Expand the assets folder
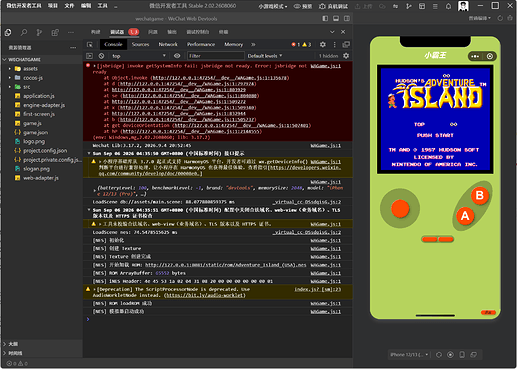The width and height of the screenshot is (517, 369). pyautogui.click(x=10, y=69)
